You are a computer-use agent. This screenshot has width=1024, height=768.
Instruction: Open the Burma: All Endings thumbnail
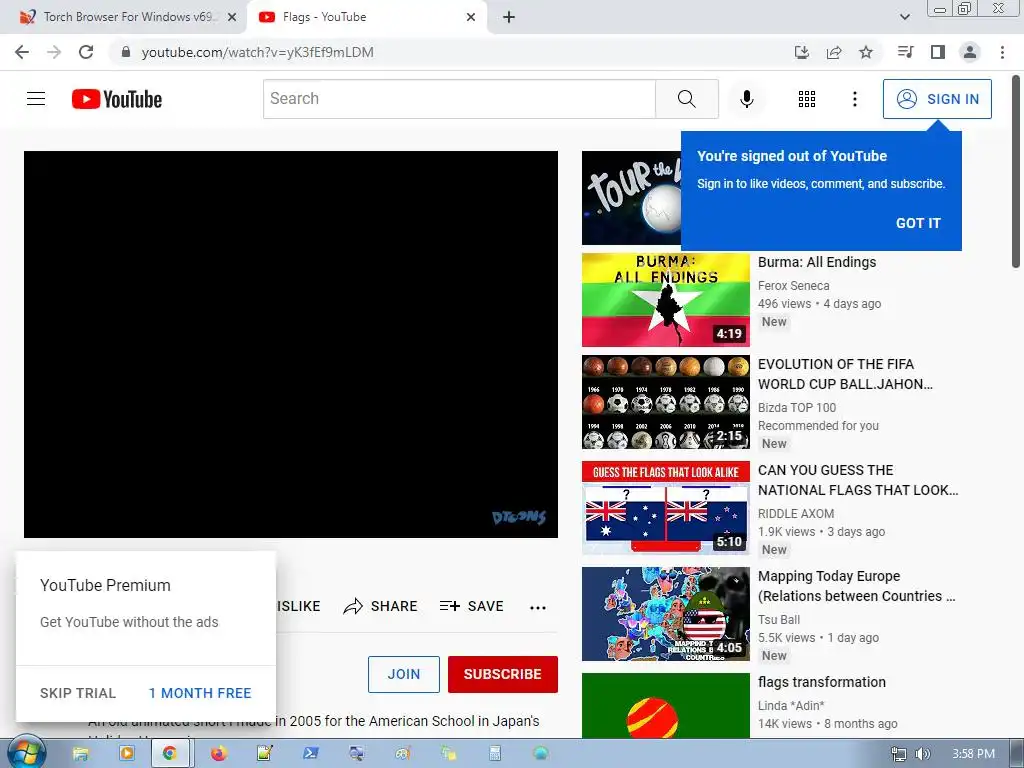point(665,300)
